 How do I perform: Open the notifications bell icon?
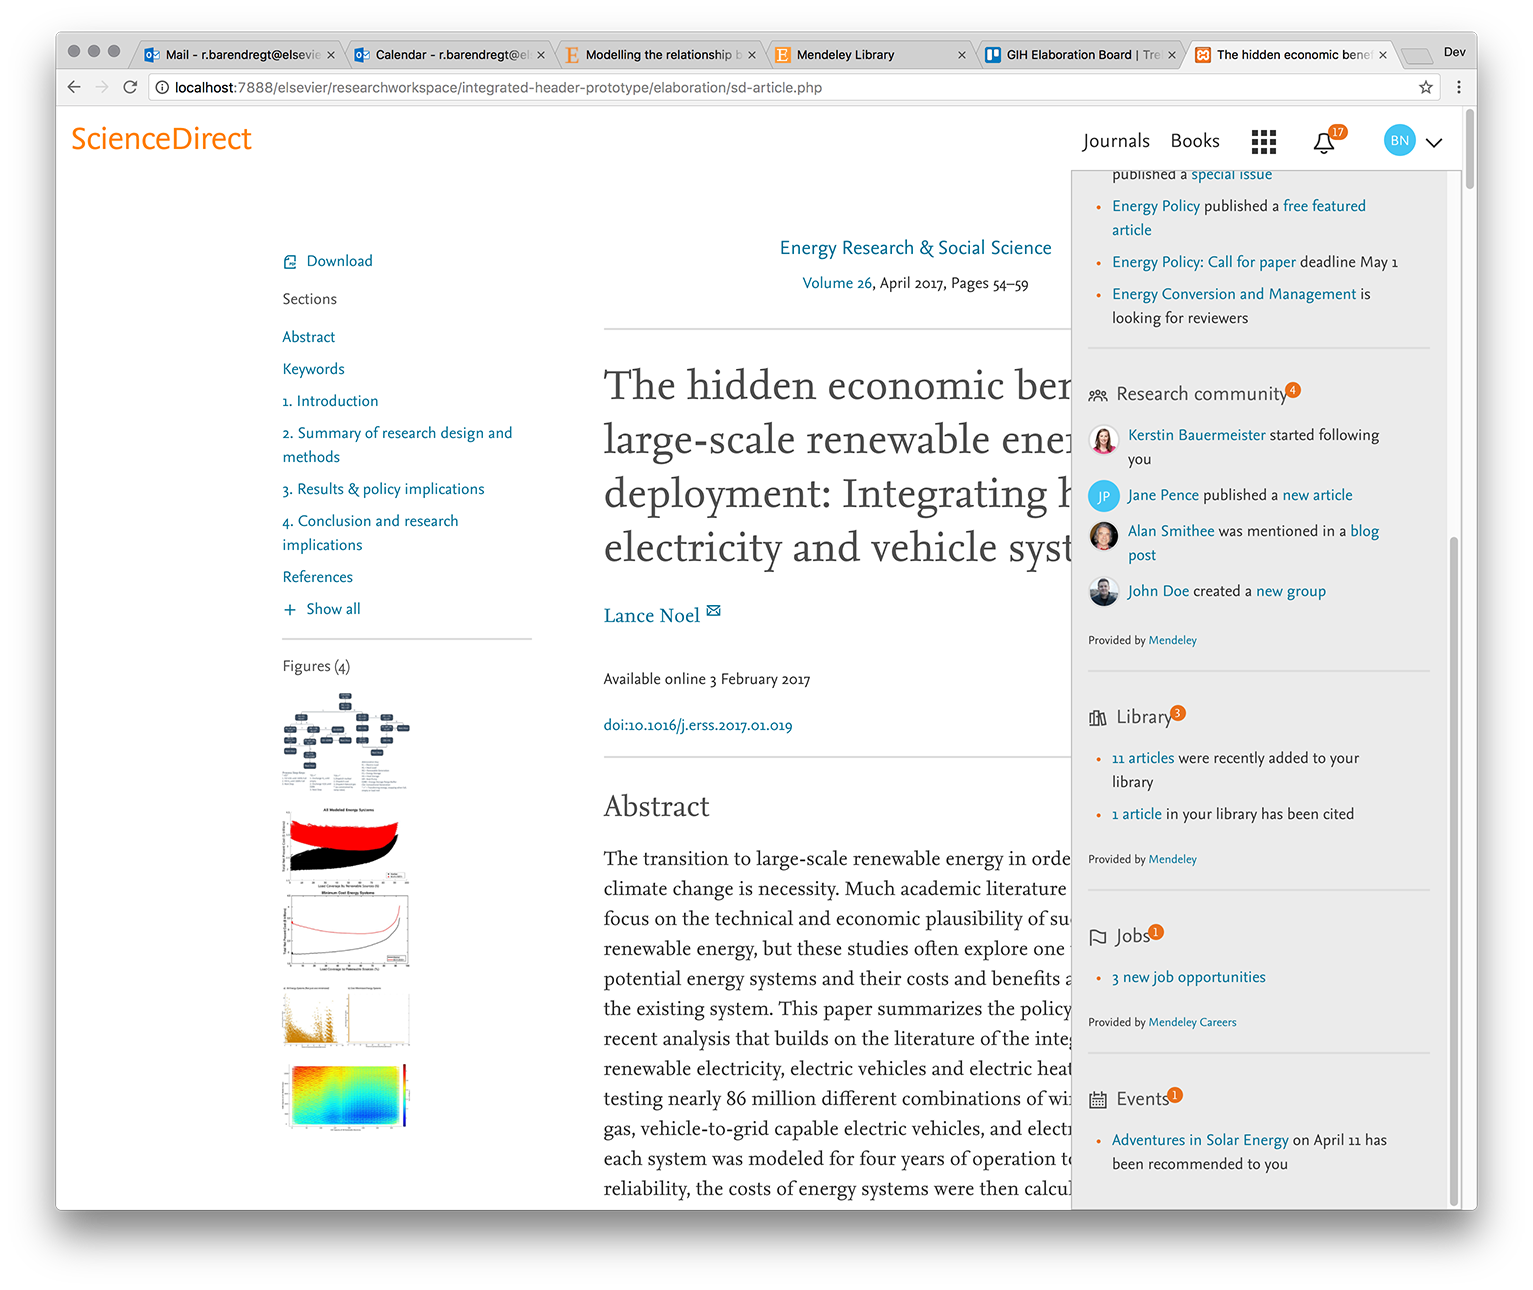pyautogui.click(x=1324, y=143)
